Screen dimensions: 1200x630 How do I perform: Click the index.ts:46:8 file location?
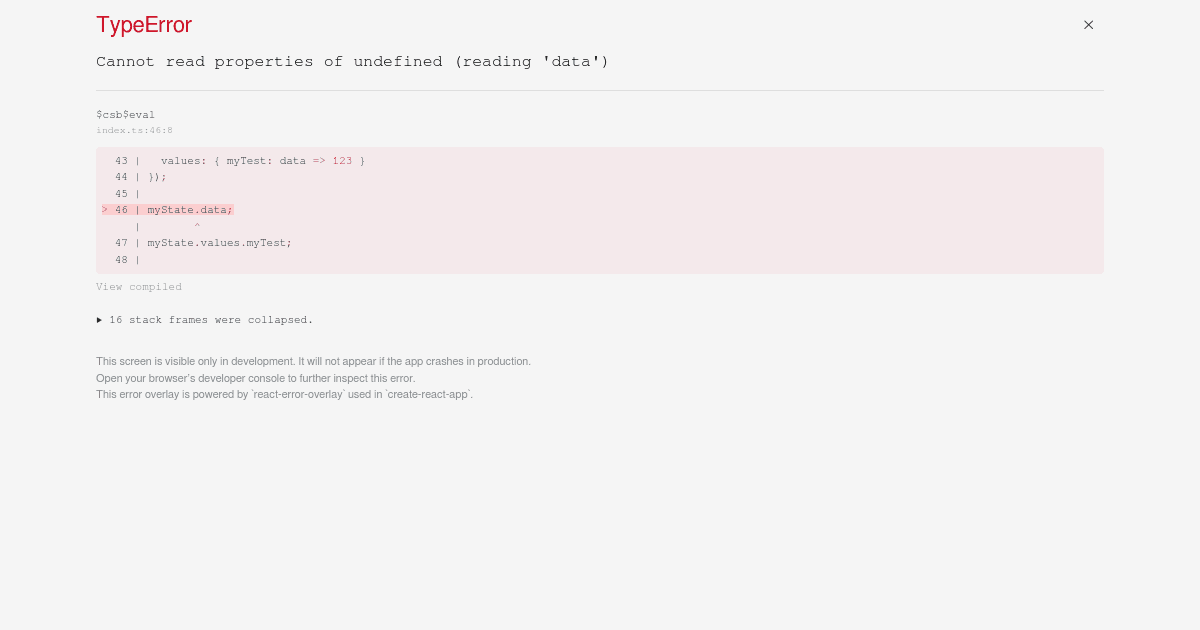tap(134, 130)
